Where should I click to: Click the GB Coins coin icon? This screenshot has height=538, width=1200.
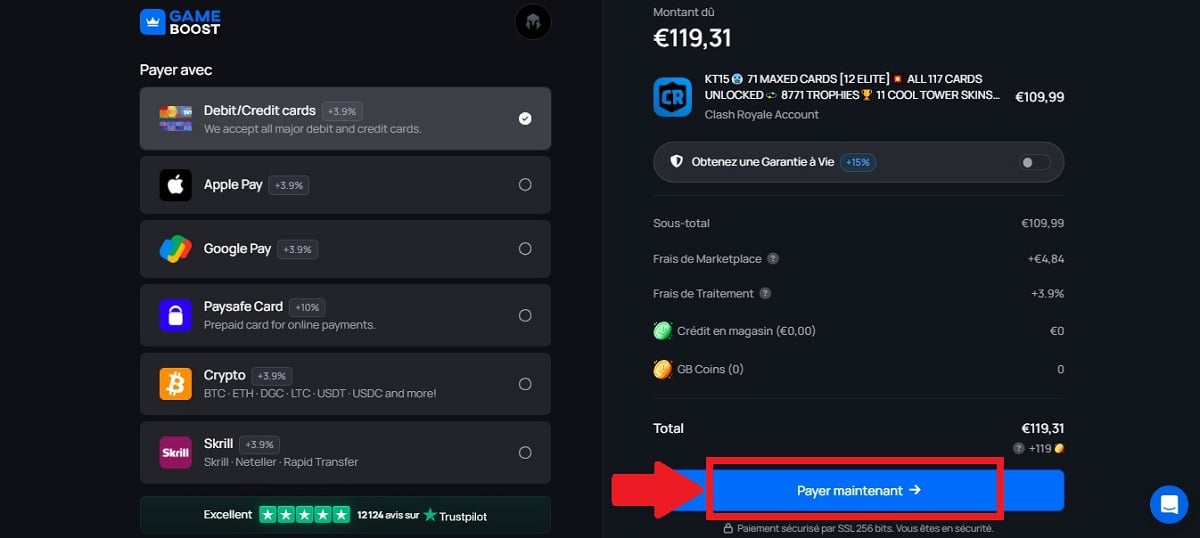[662, 369]
